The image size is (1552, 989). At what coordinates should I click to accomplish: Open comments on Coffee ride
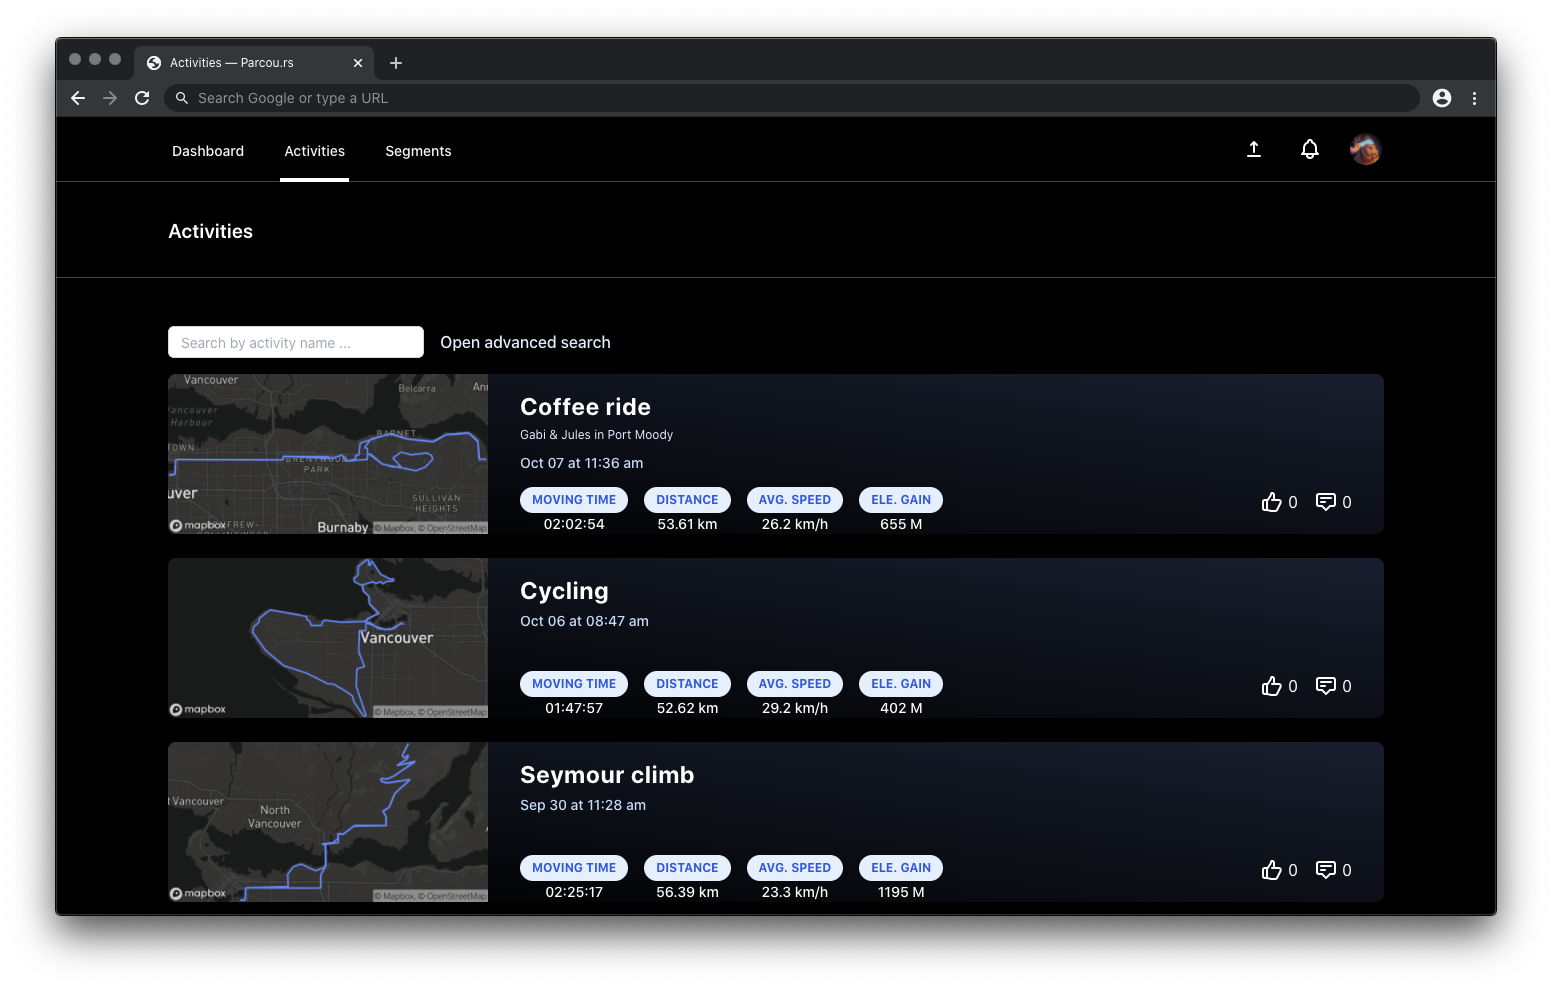pos(1326,502)
